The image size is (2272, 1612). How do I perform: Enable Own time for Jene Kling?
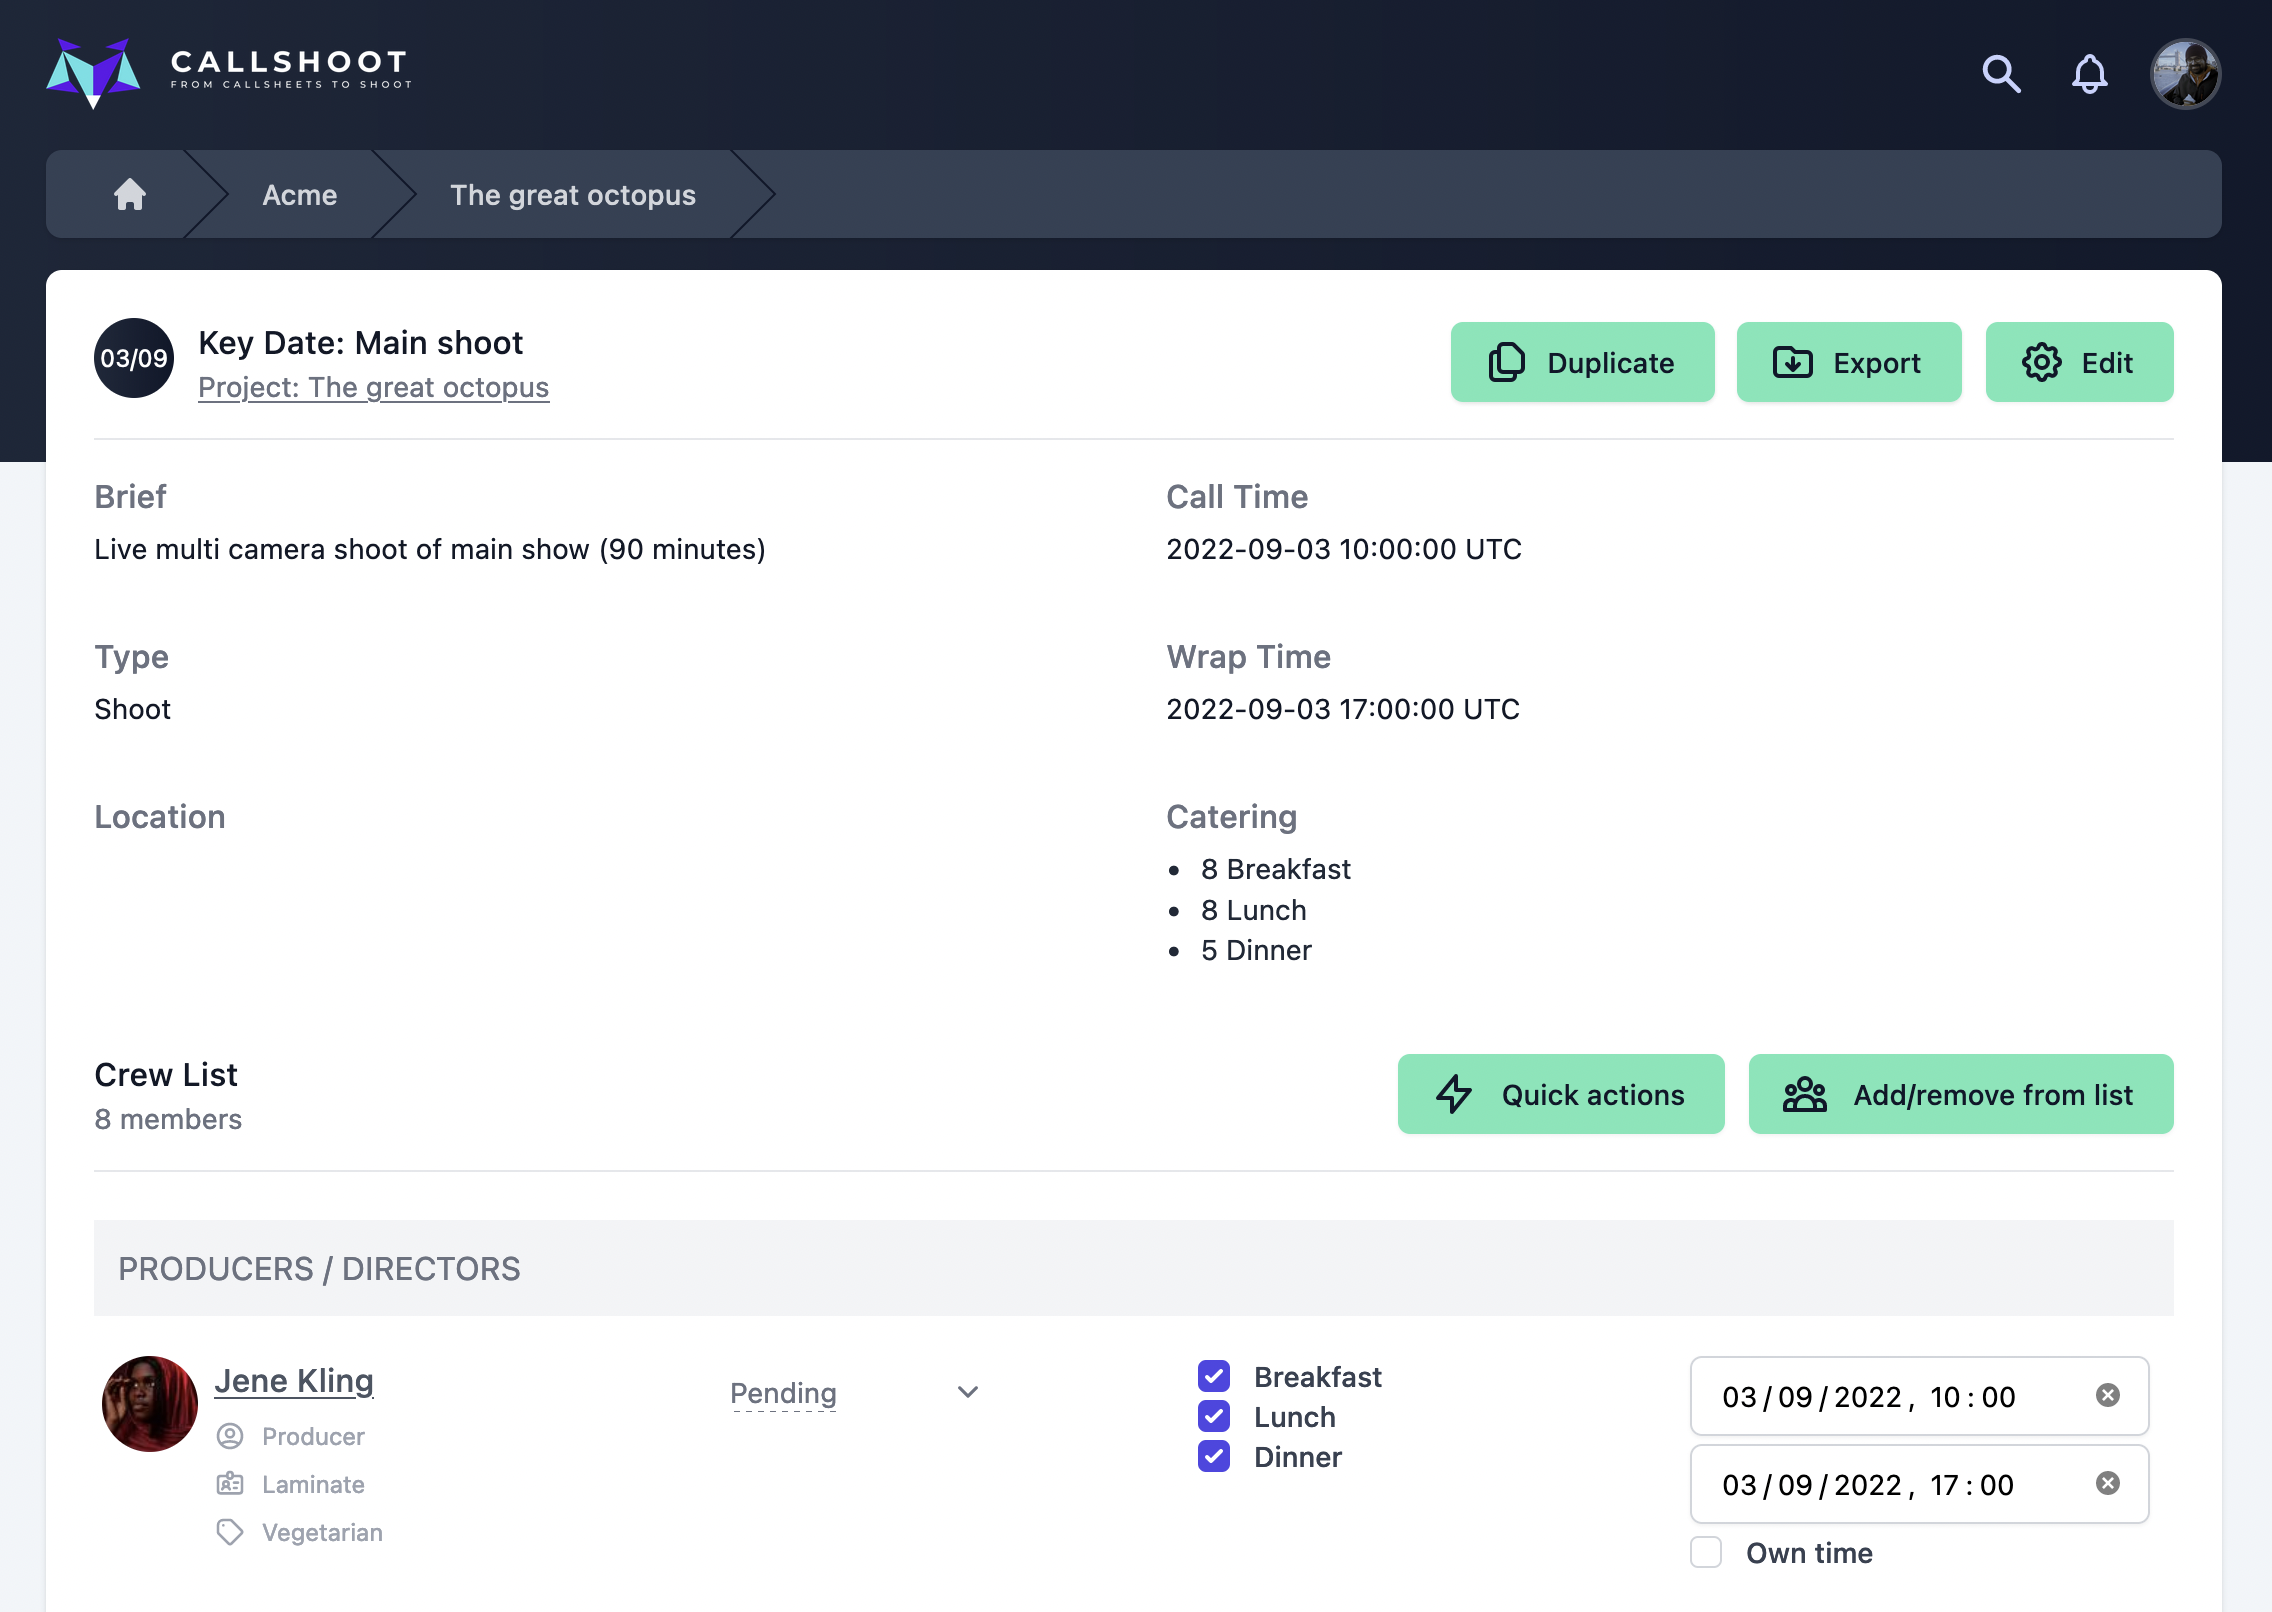1705,1552
